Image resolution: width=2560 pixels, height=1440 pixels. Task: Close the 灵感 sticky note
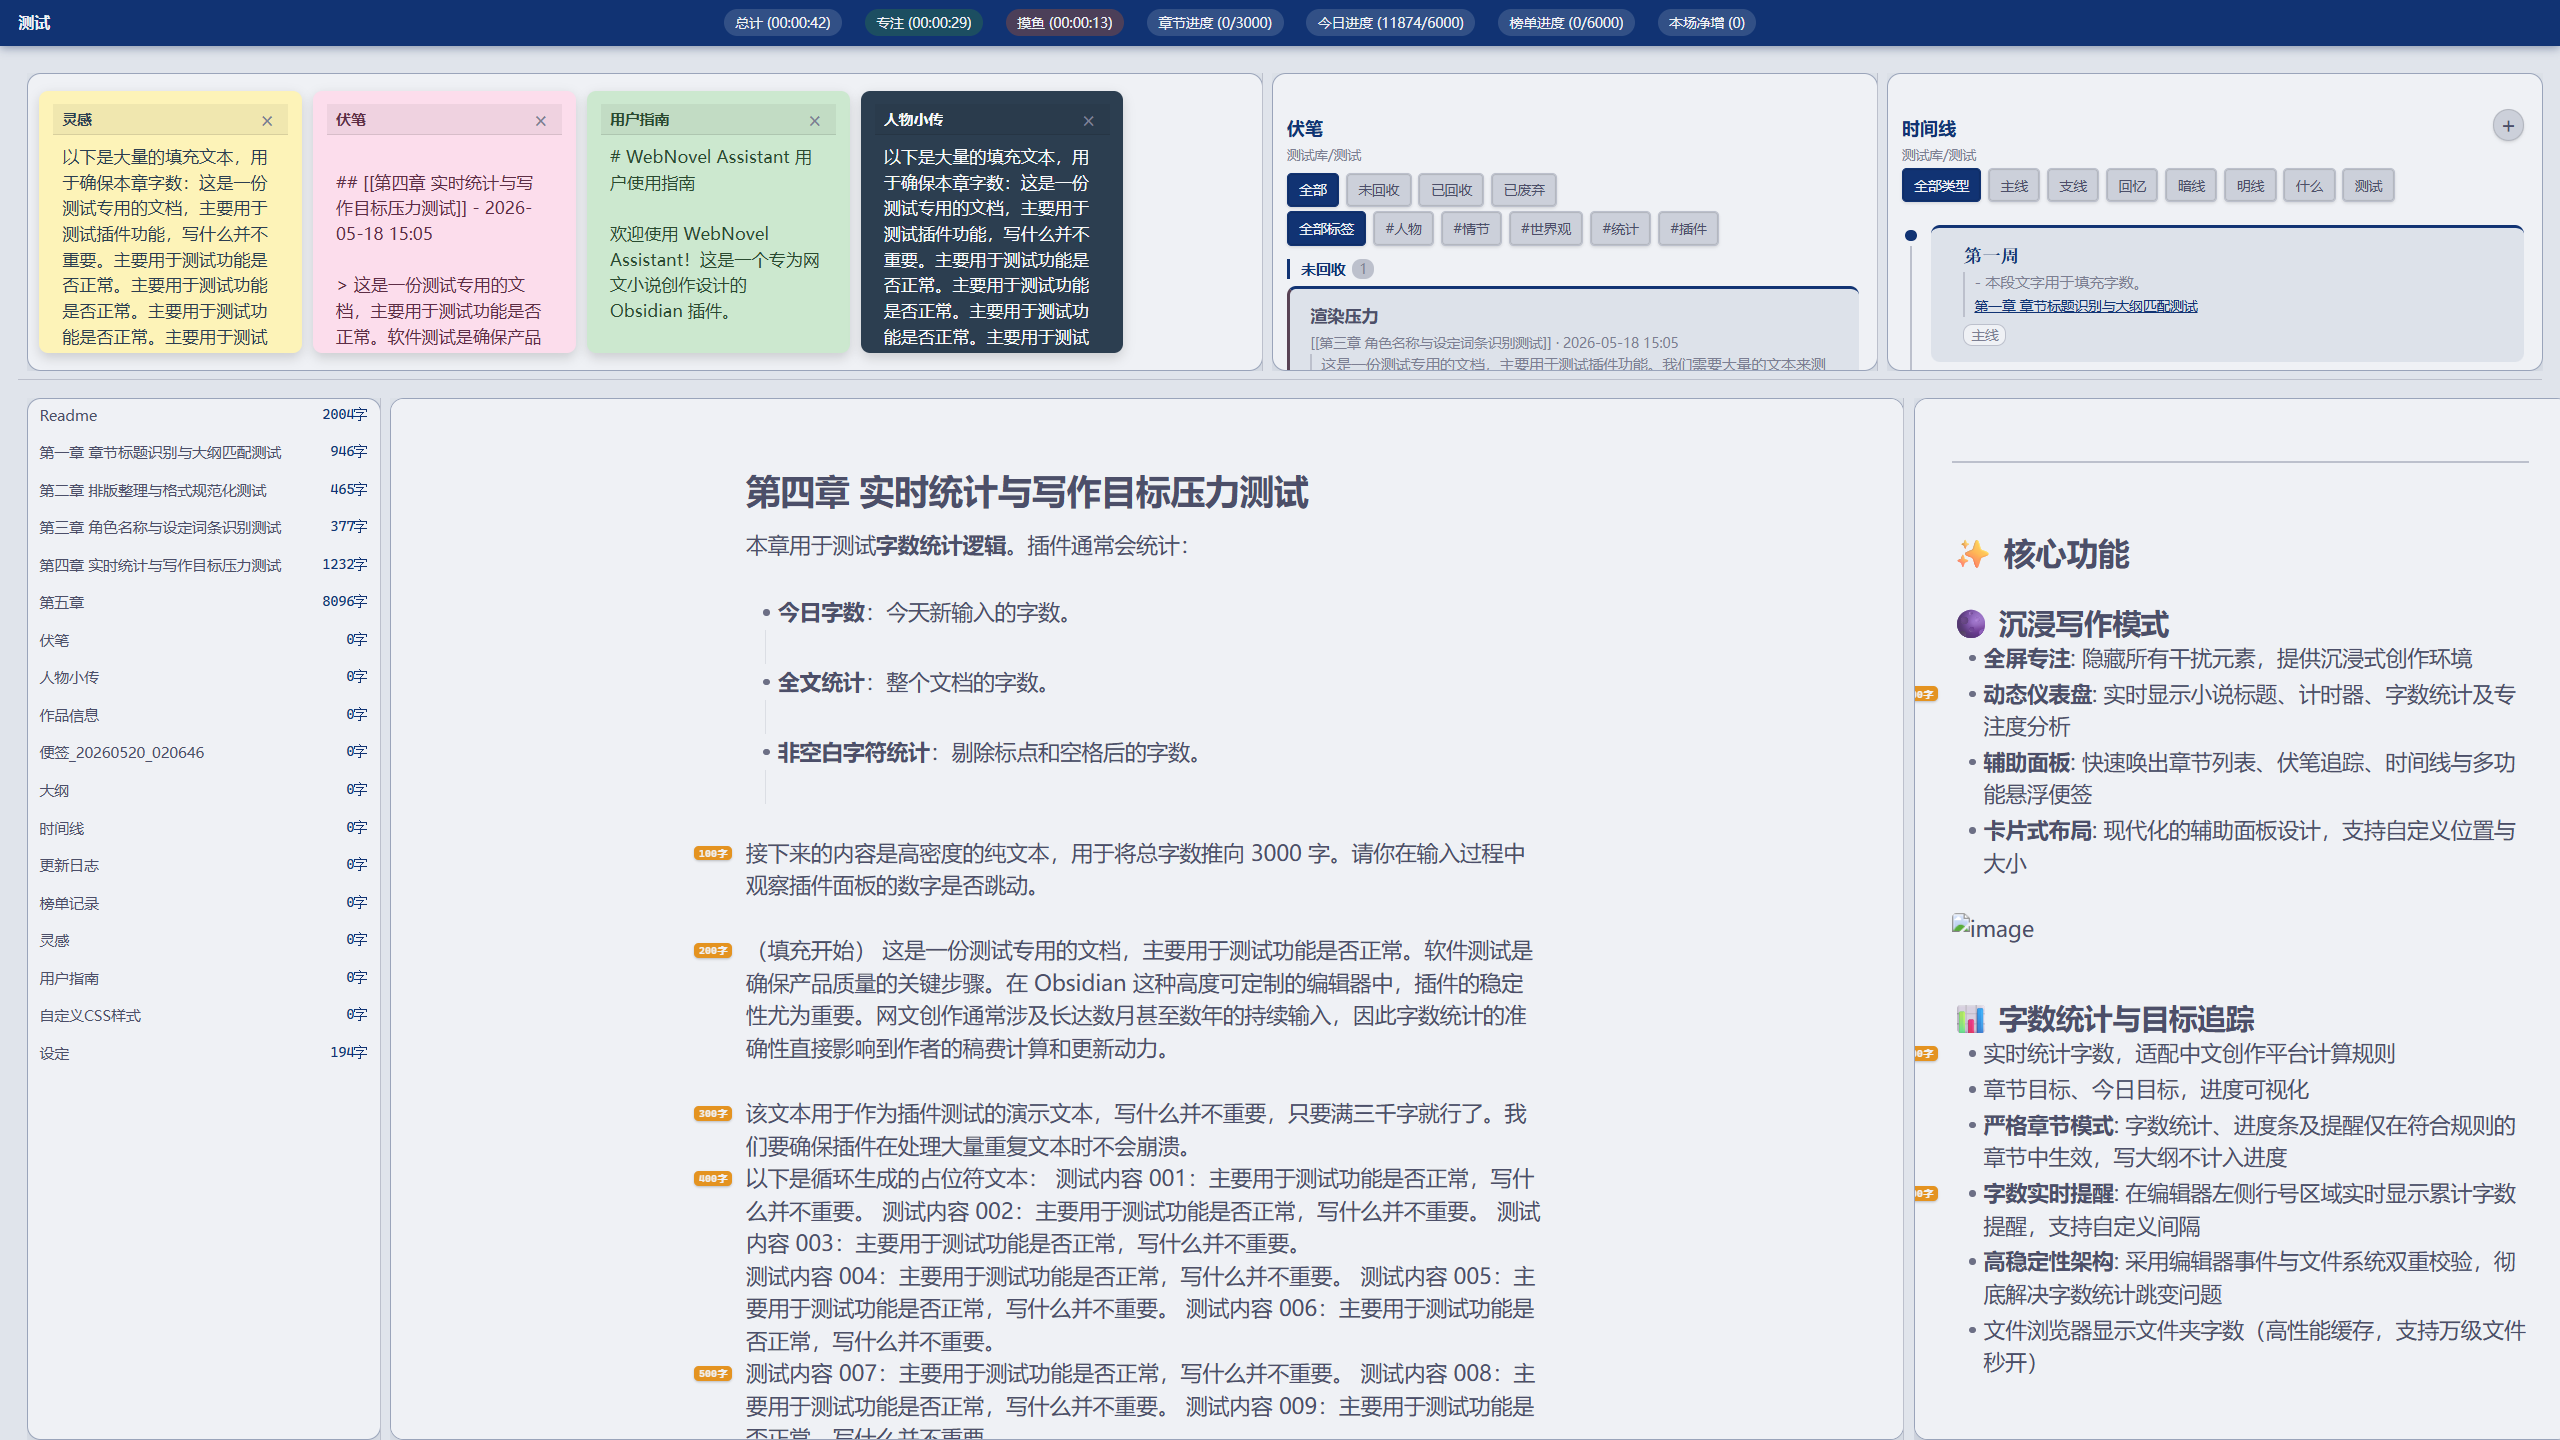pos(267,121)
